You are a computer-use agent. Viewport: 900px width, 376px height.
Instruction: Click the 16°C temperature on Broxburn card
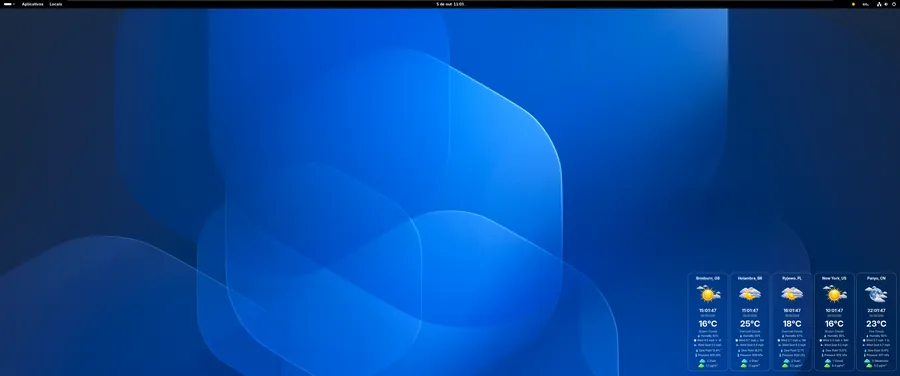pyautogui.click(x=708, y=324)
